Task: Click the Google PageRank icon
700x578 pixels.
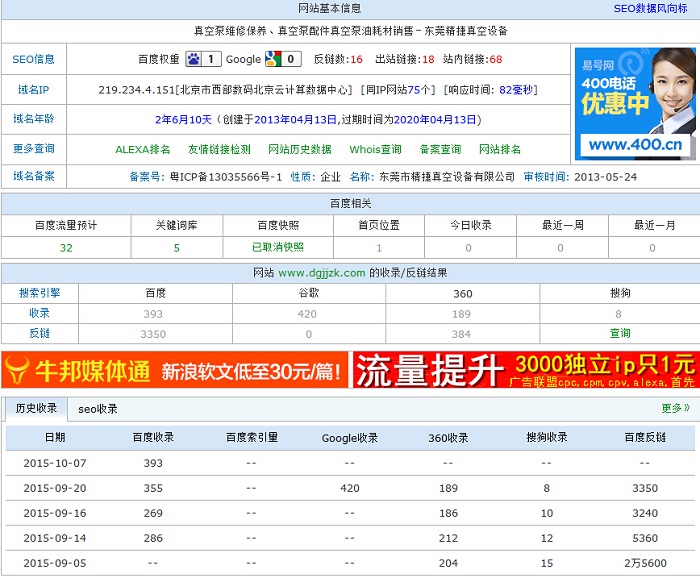Action: [x=272, y=59]
